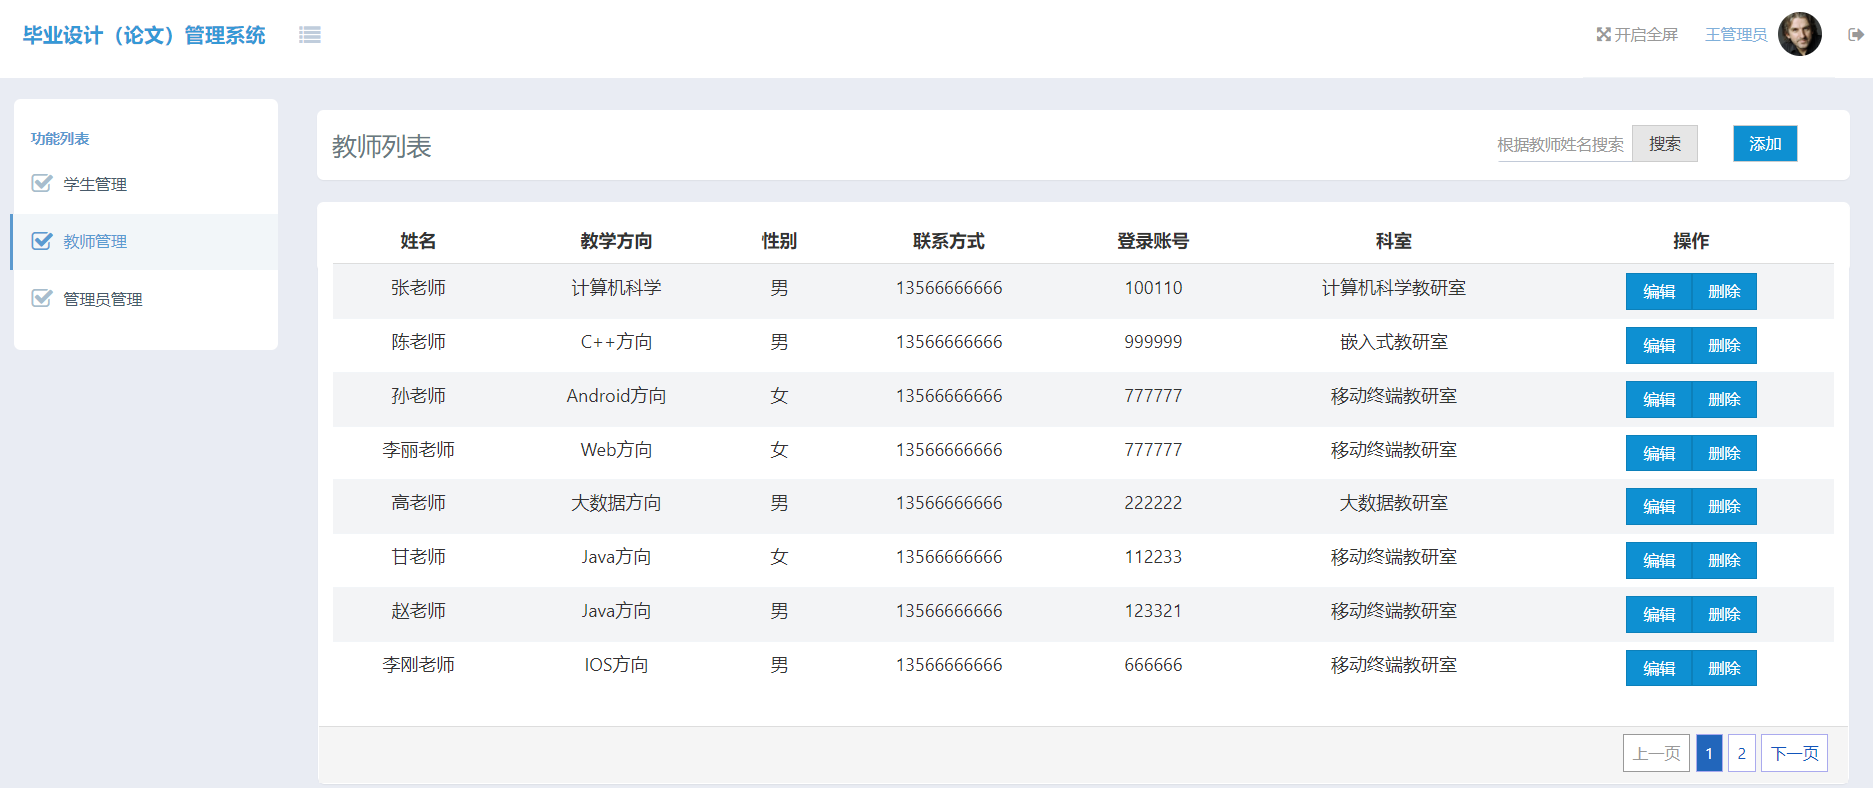
Task: Click the 管理员管理 check icon
Action: 42,298
